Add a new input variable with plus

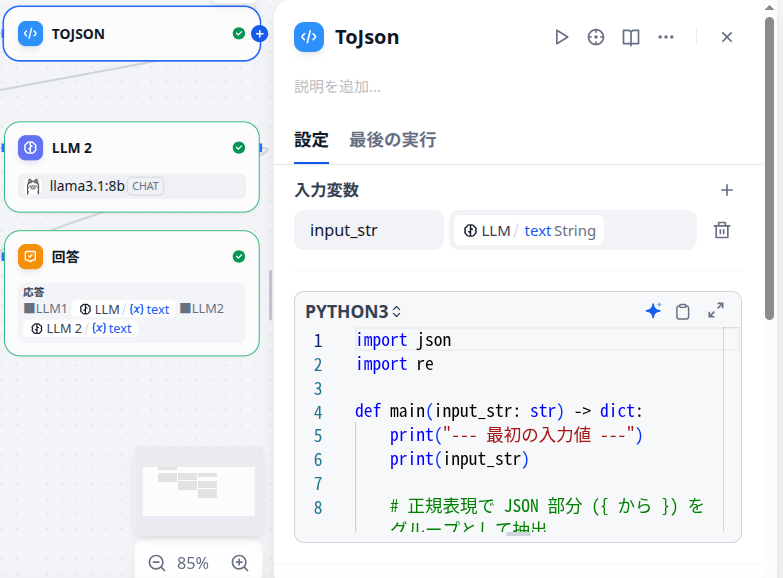[727, 190]
